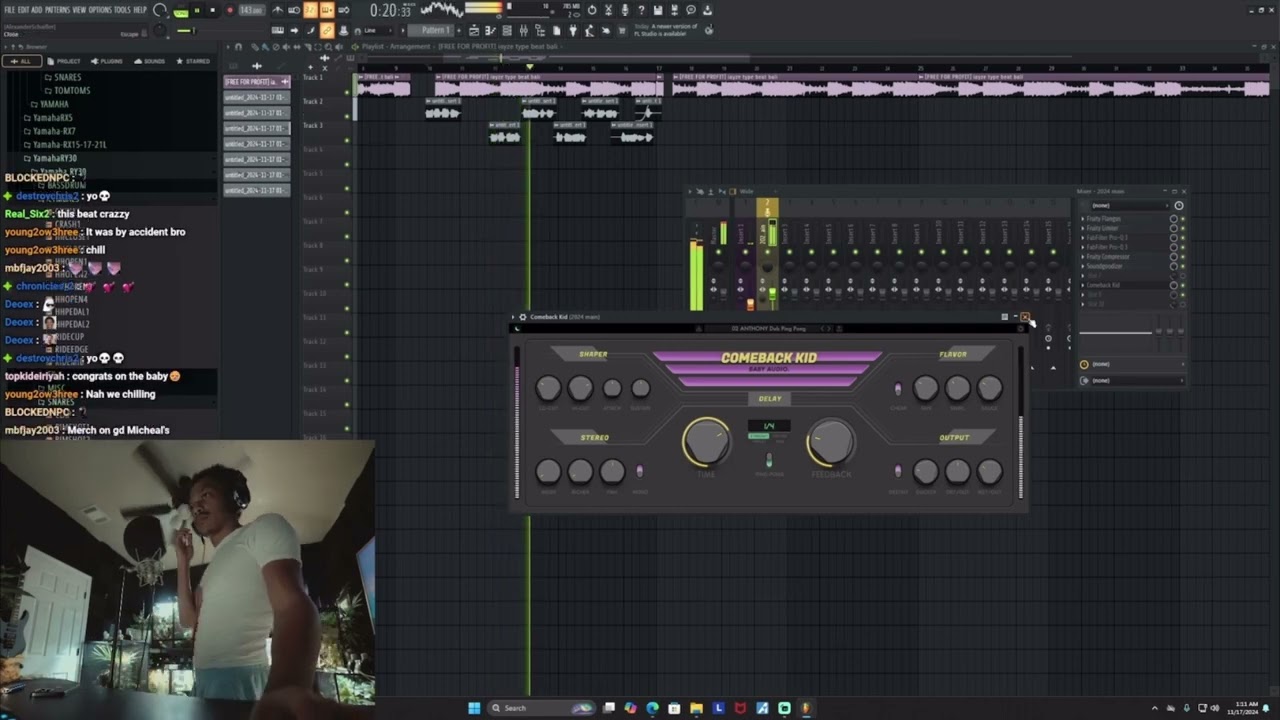1280x720 pixels.
Task: Expand the Comeback Kid window menu arrow
Action: 513,317
